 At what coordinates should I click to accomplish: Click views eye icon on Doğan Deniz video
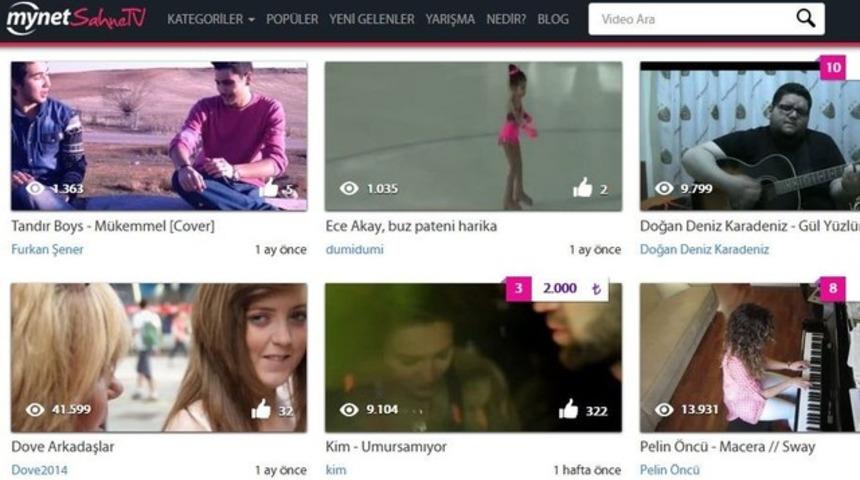pyautogui.click(x=664, y=188)
